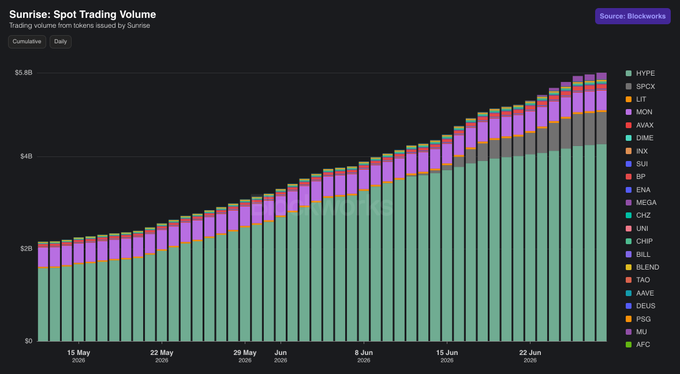
Task: Toggle the SUI series legend label
Action: pos(642,164)
